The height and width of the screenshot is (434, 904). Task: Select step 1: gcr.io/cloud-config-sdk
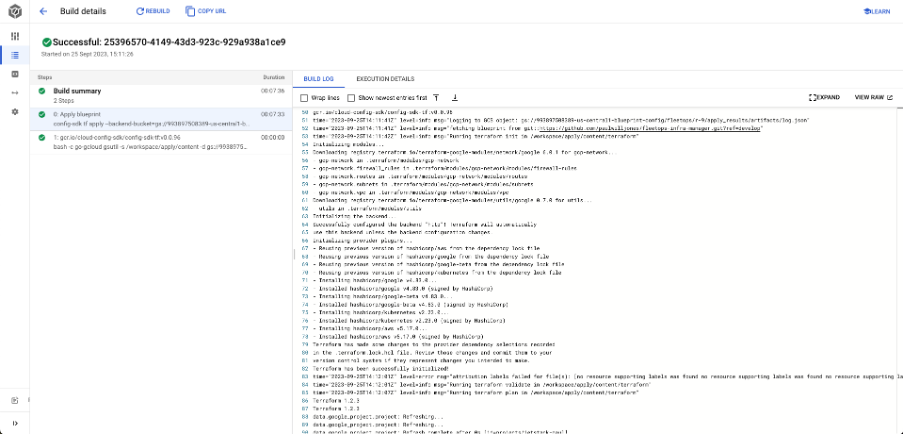point(161,142)
